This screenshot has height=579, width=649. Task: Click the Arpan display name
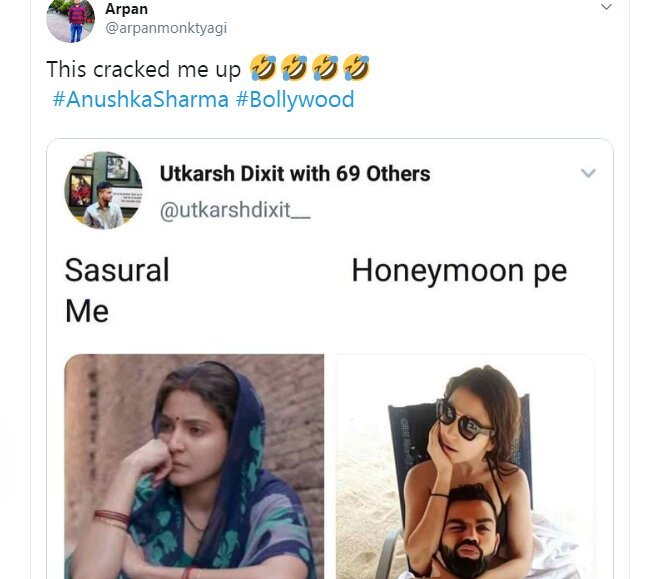(126, 9)
